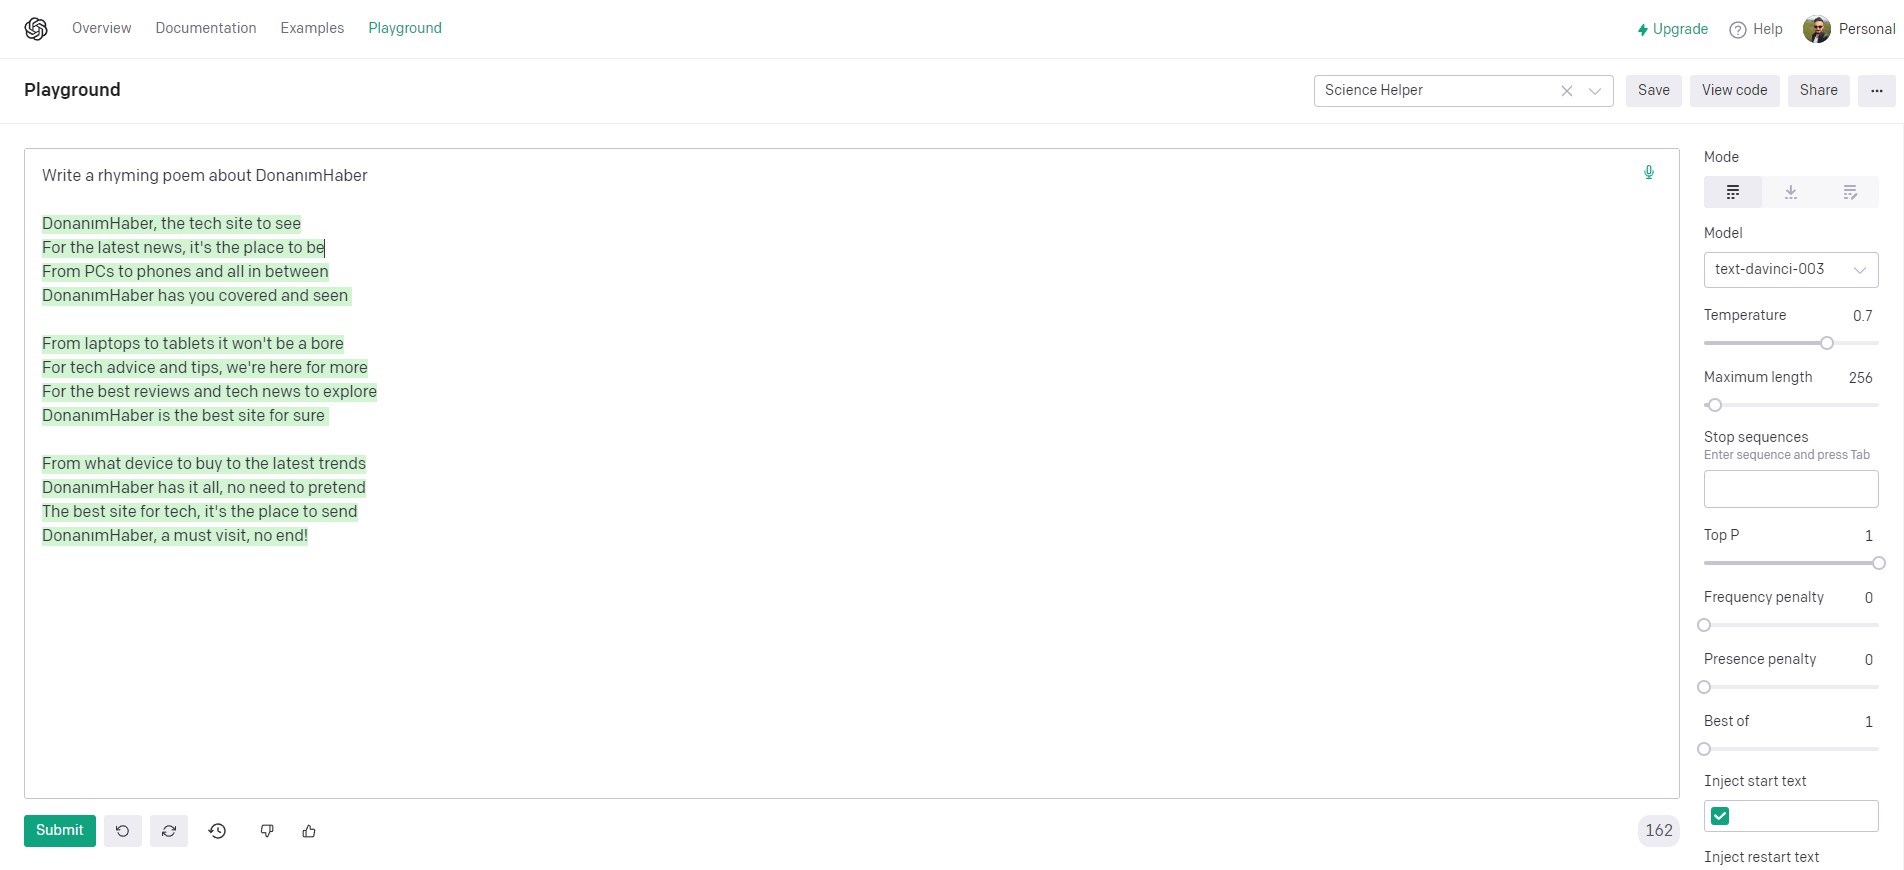Click the Inject start text field
Image resolution: width=1904 pixels, height=870 pixels.
click(1791, 816)
